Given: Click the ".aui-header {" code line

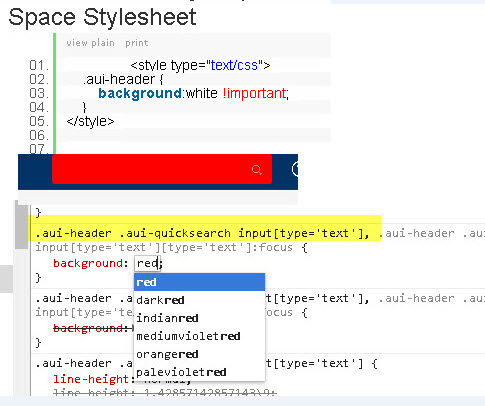Looking at the screenshot, I should coord(123,79).
